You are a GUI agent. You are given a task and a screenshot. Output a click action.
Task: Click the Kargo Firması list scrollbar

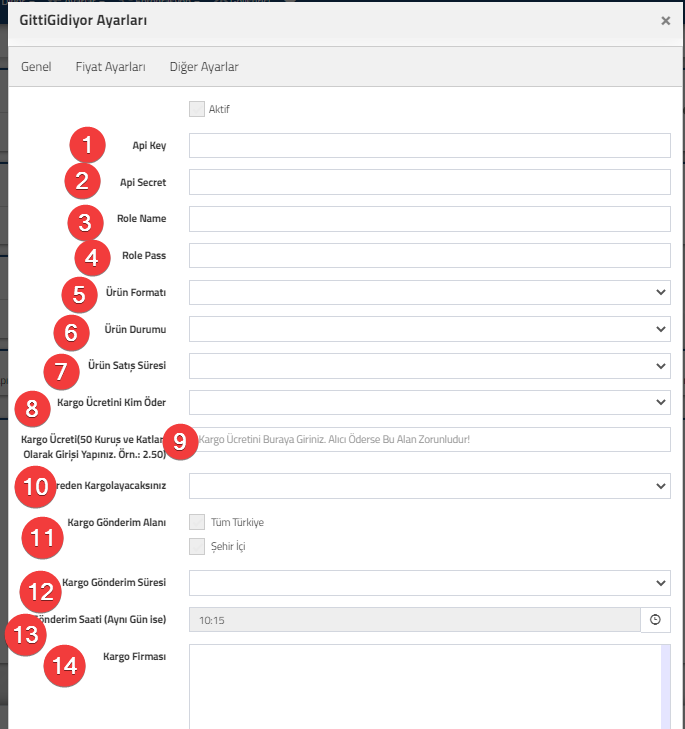pos(665,687)
